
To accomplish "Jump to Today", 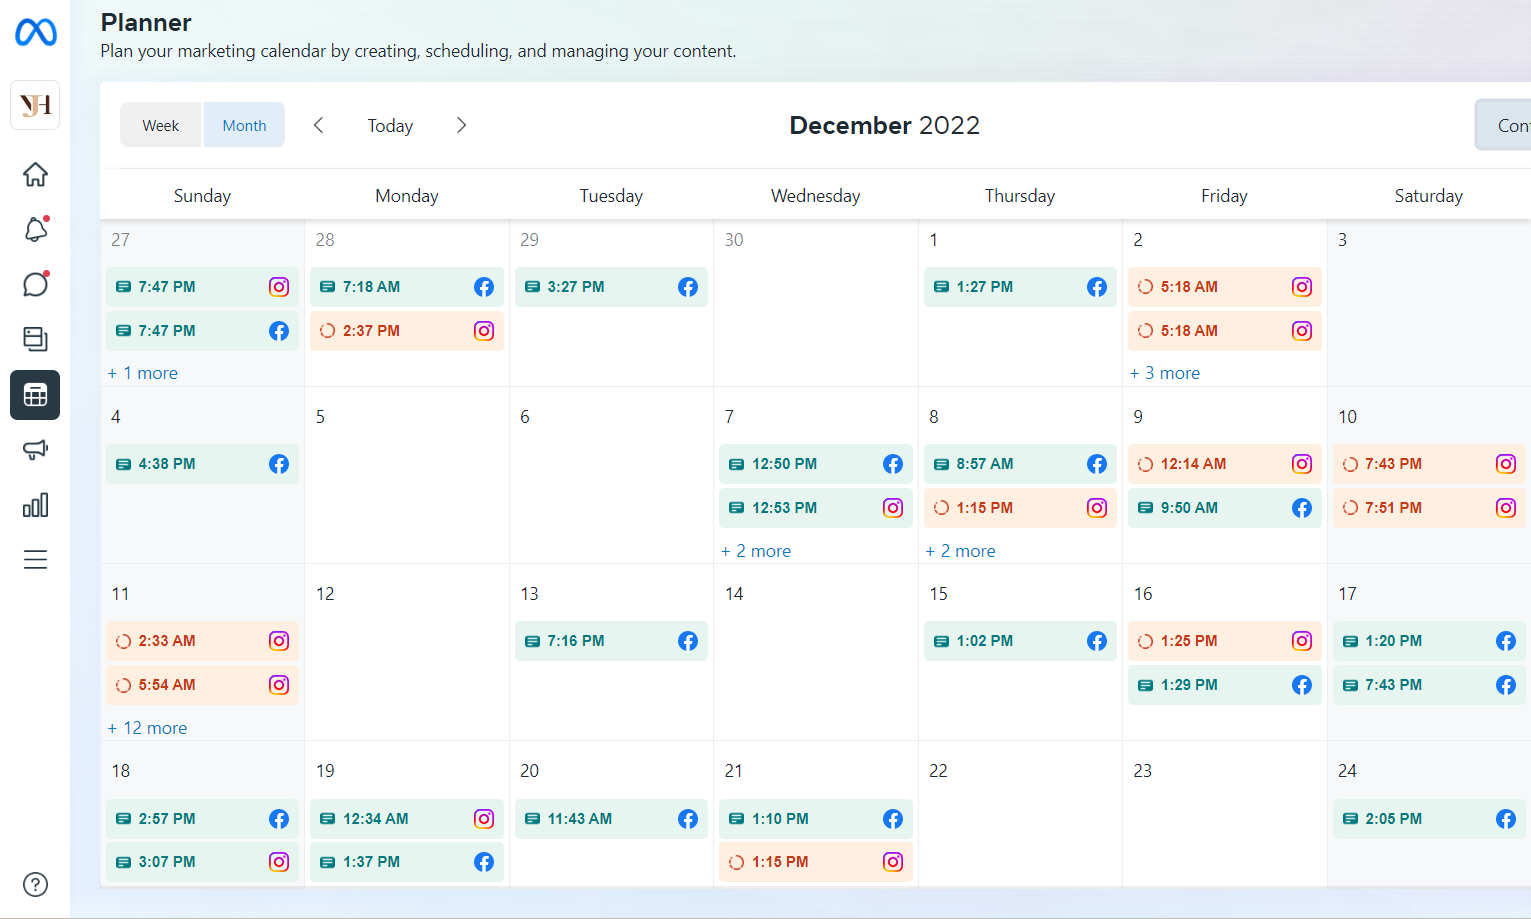I will 390,125.
